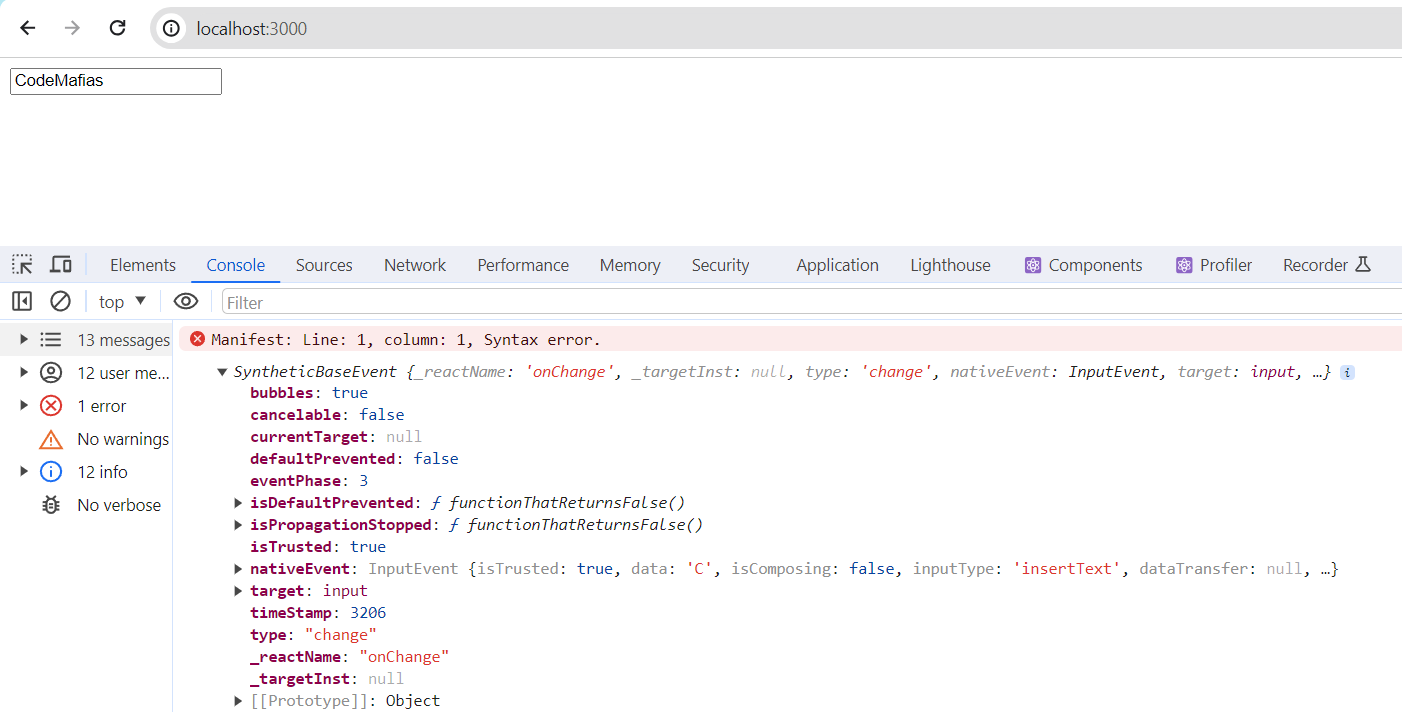The height and width of the screenshot is (712, 1402).
Task: Select the 12 user messages person icon
Action: 51,373
